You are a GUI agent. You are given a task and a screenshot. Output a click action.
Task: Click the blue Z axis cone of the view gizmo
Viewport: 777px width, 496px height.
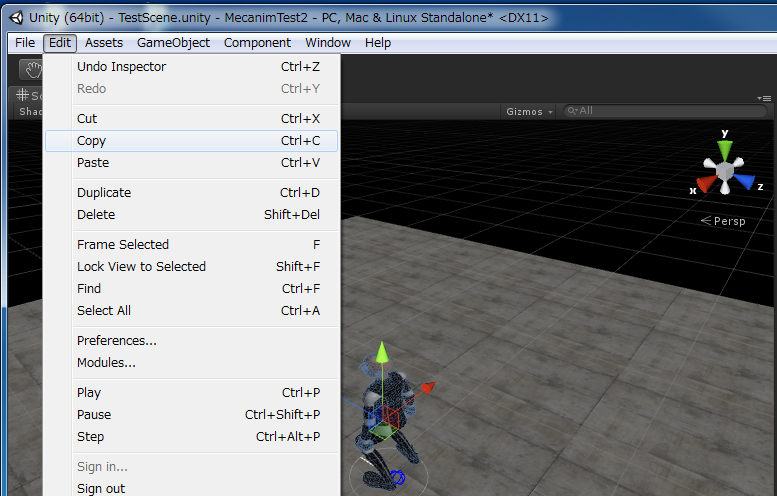[x=745, y=181]
